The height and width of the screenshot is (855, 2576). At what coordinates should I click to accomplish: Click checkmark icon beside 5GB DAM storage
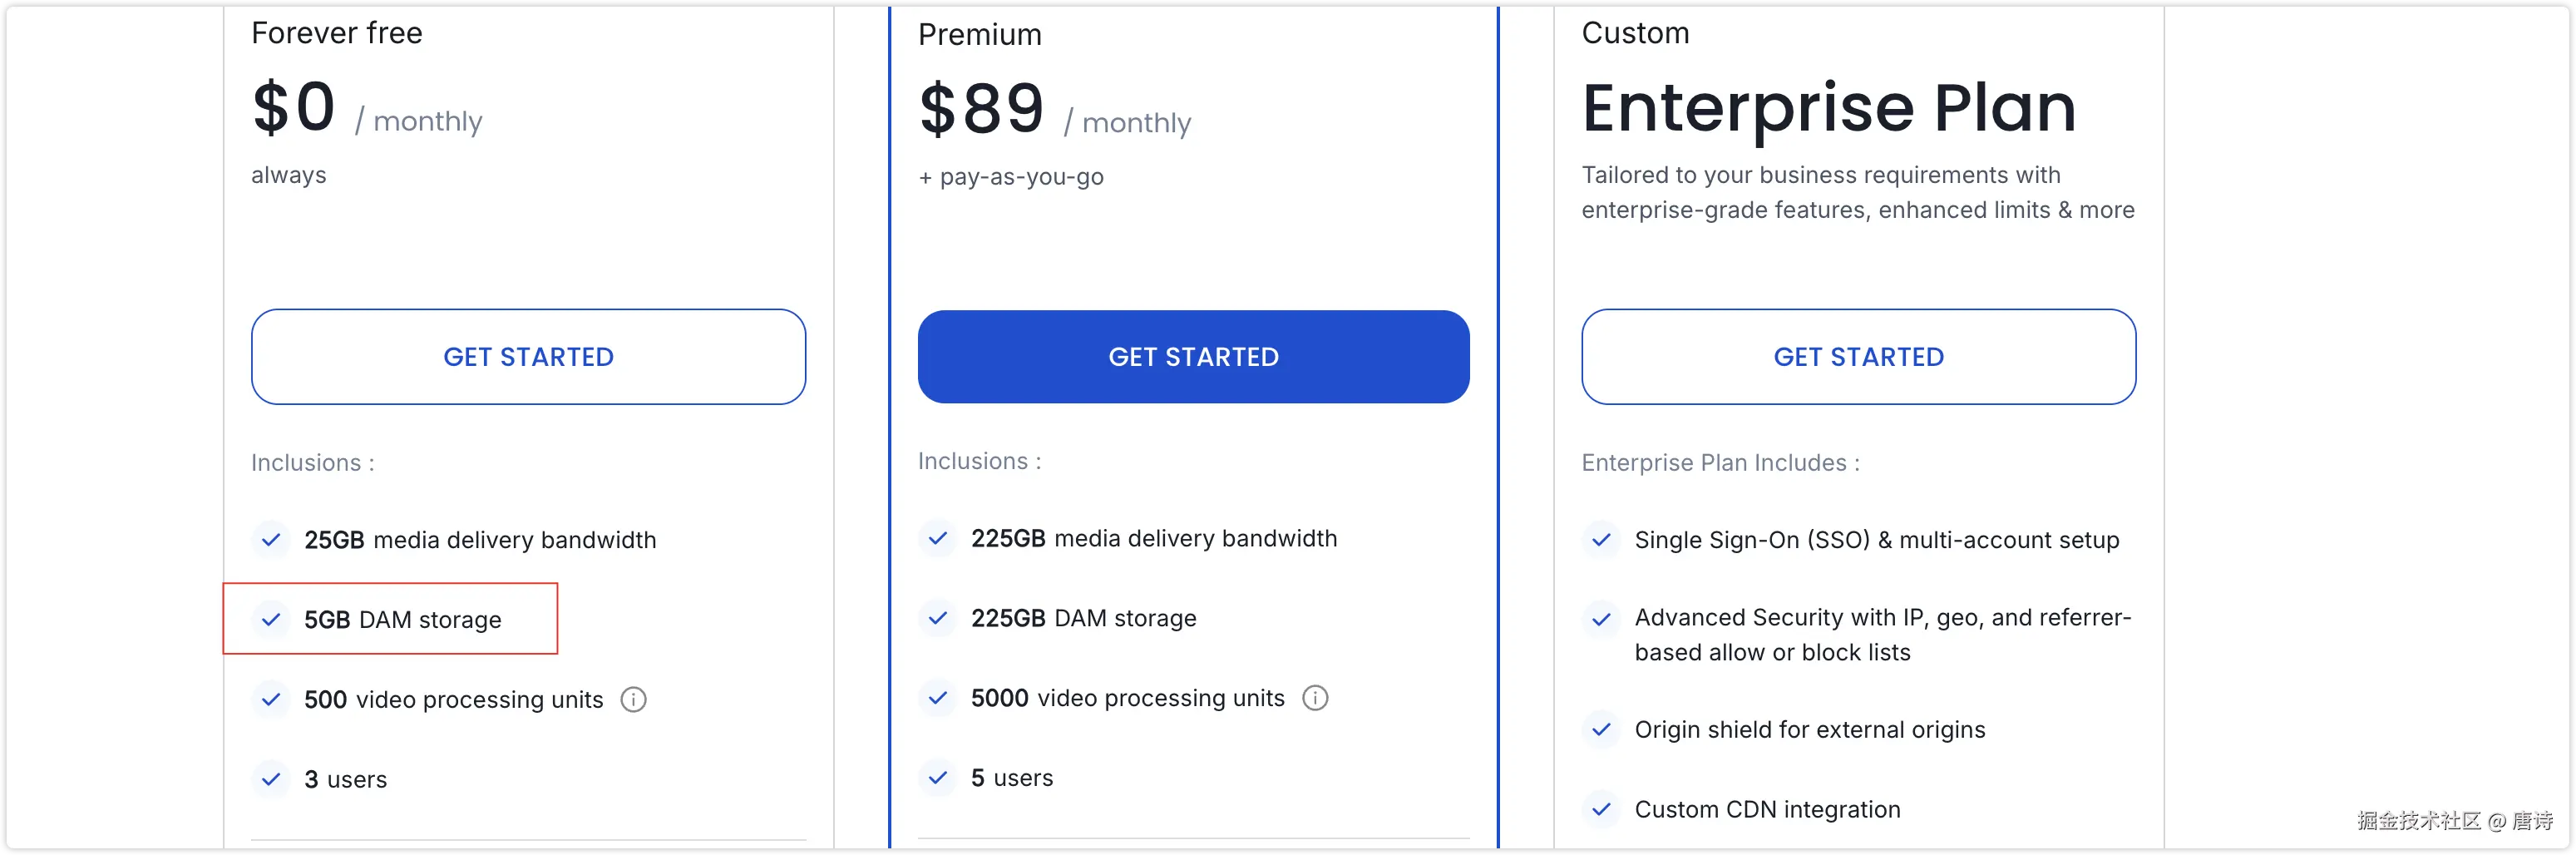[x=271, y=620]
